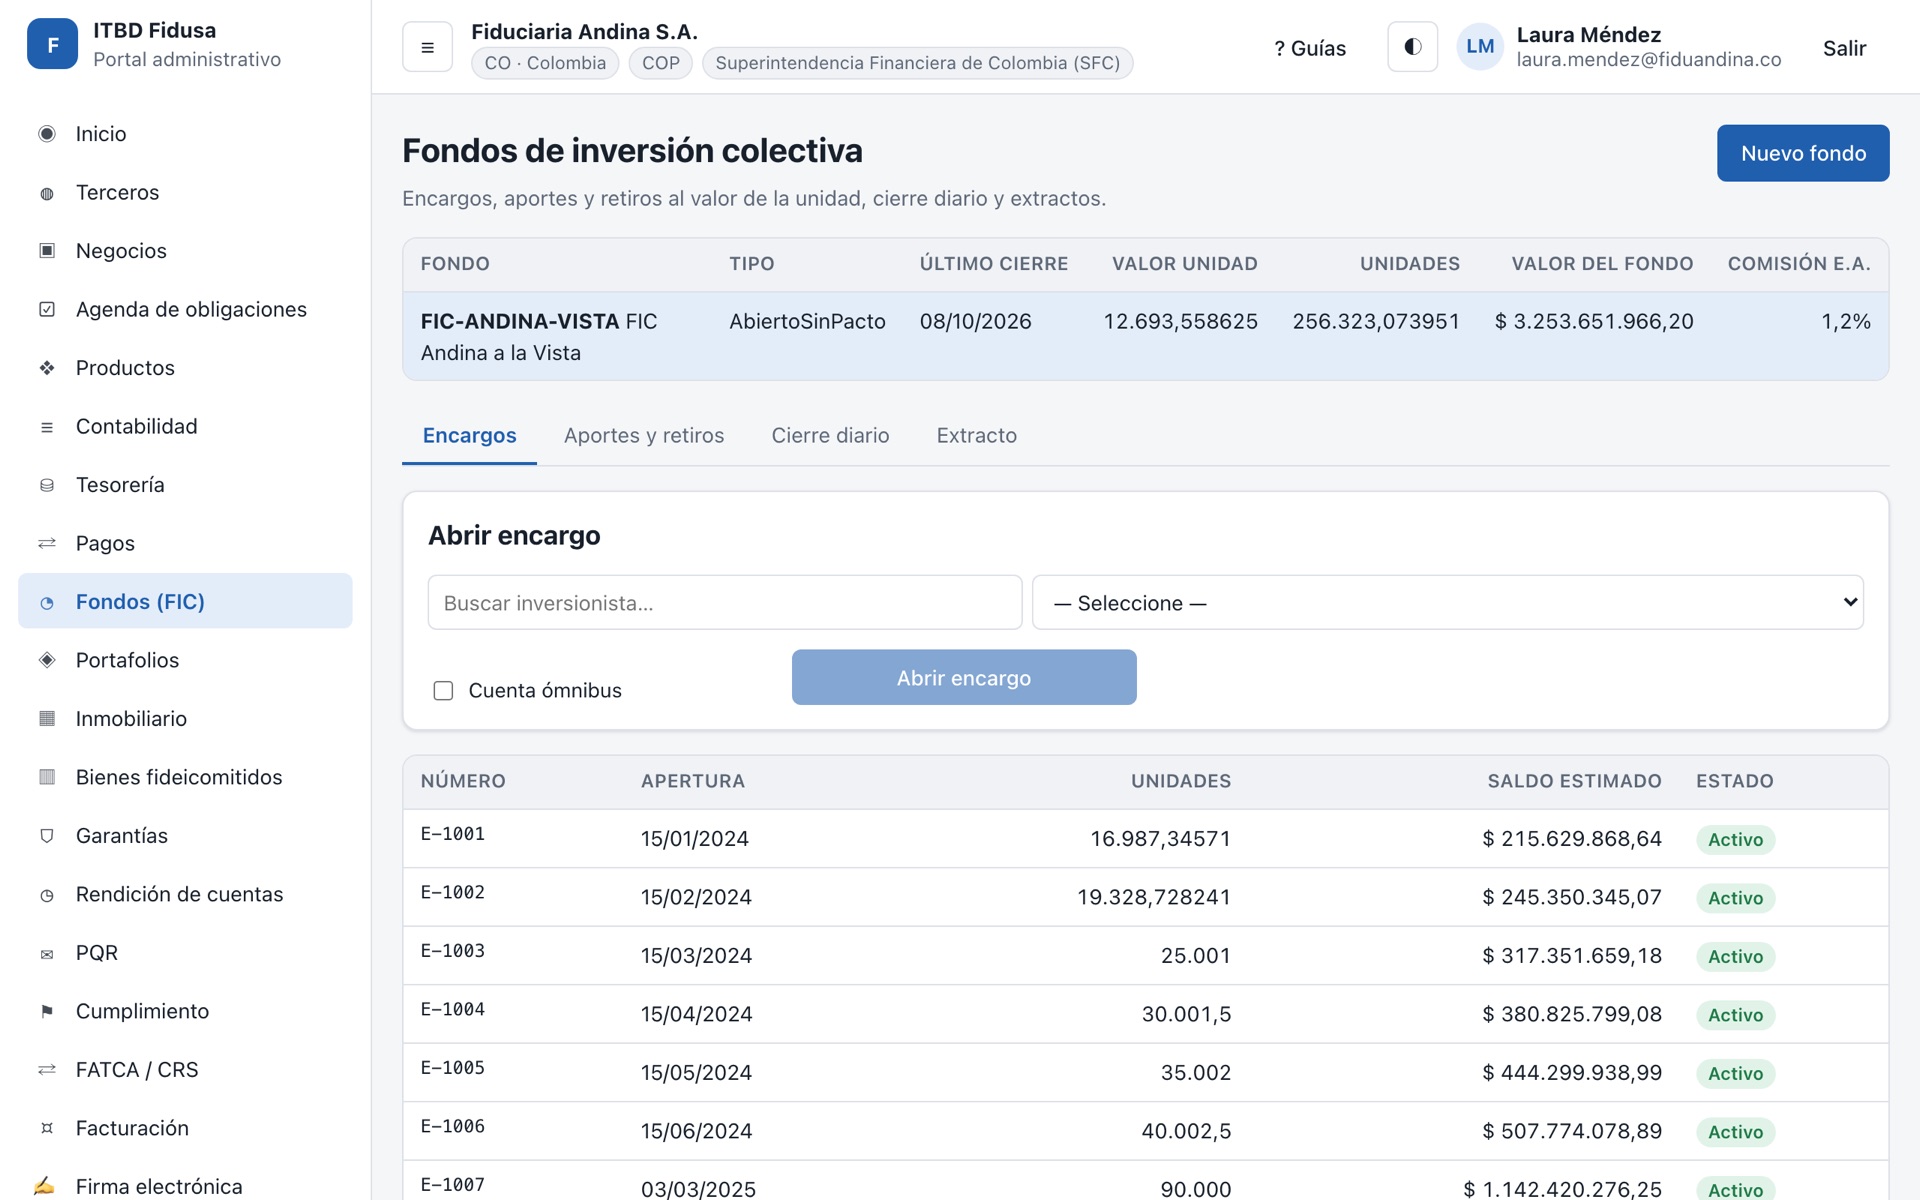1920x1200 pixels.
Task: Click the Nuevo fondo button
Action: [x=1803, y=153]
